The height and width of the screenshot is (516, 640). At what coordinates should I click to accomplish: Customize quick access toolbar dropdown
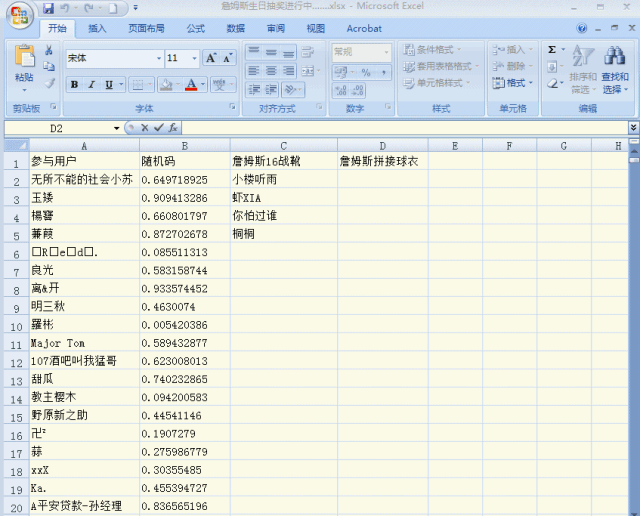(136, 8)
